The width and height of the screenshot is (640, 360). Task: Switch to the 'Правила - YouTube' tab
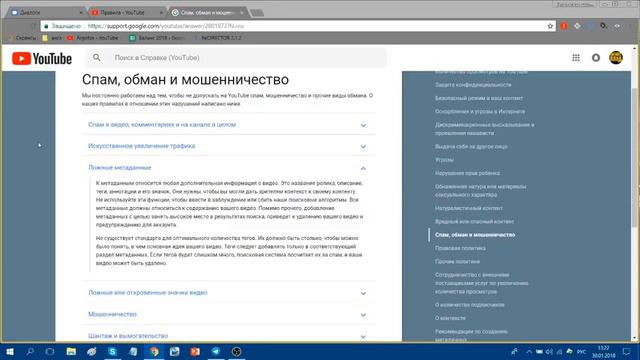click(127, 13)
